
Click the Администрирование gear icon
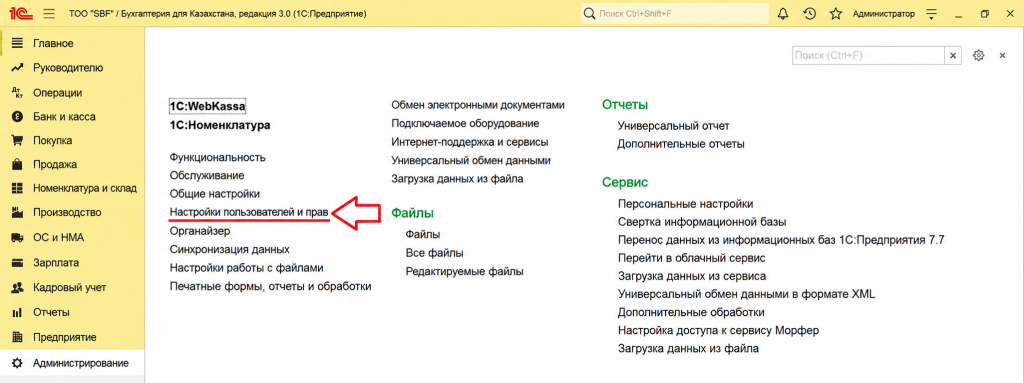18,363
